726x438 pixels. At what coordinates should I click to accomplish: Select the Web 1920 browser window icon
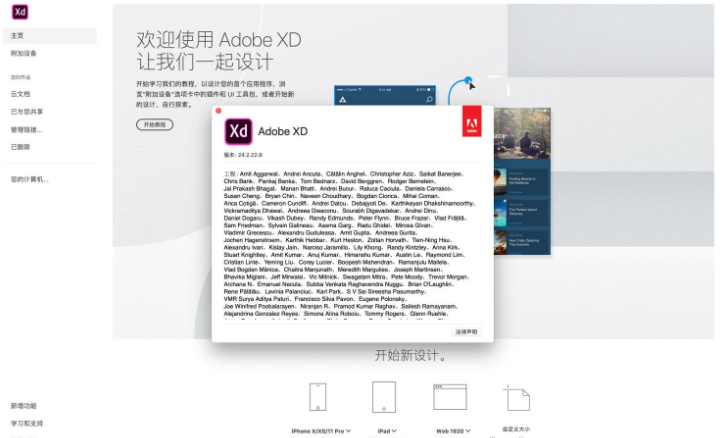[x=450, y=397]
